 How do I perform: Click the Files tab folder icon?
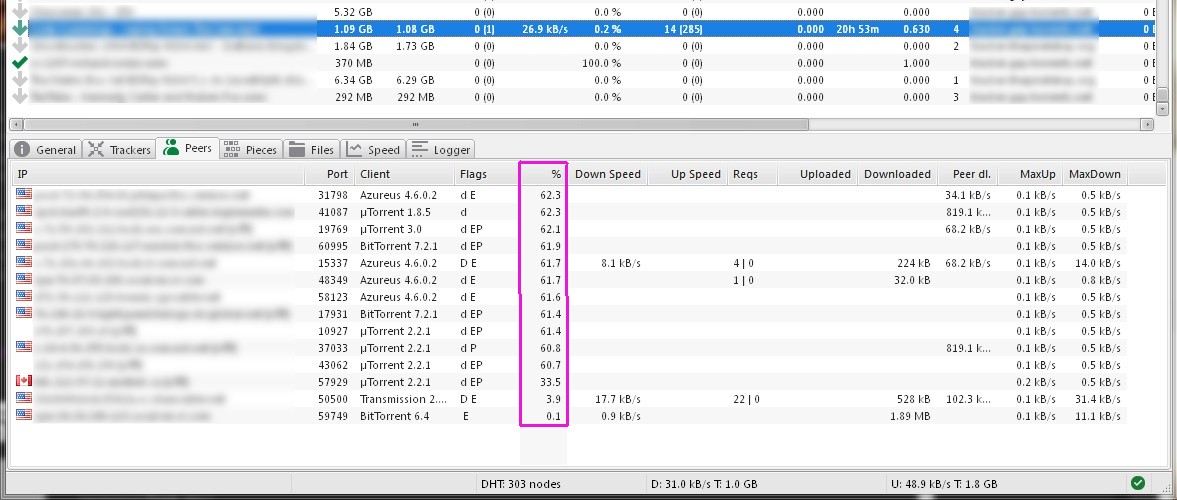pyautogui.click(x=297, y=150)
